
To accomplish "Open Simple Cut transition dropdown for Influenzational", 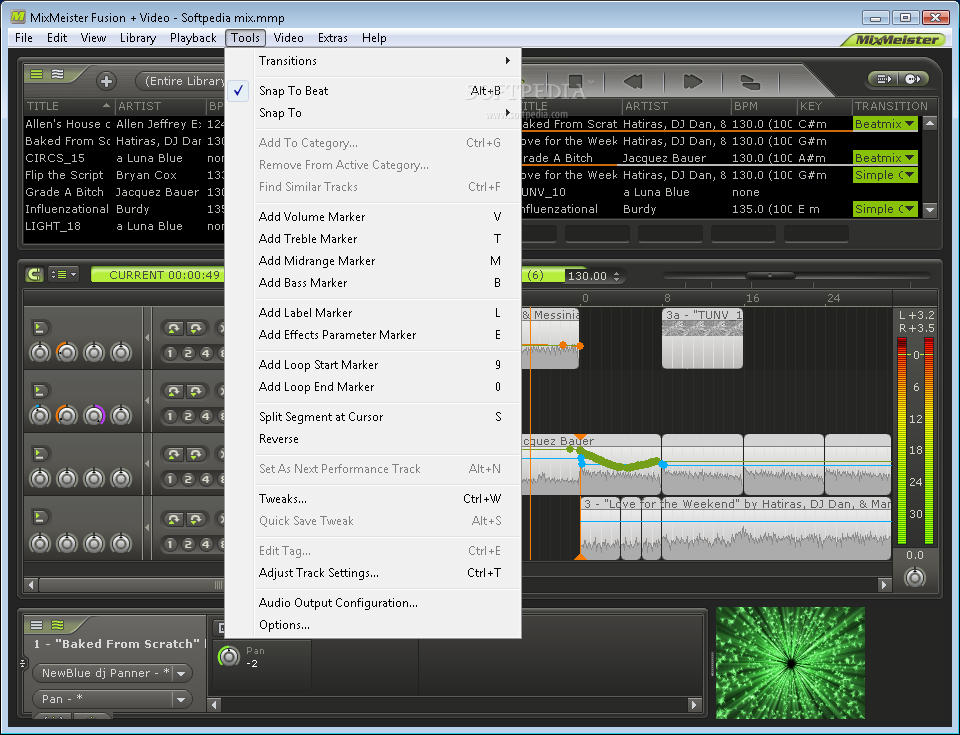I will (x=885, y=209).
